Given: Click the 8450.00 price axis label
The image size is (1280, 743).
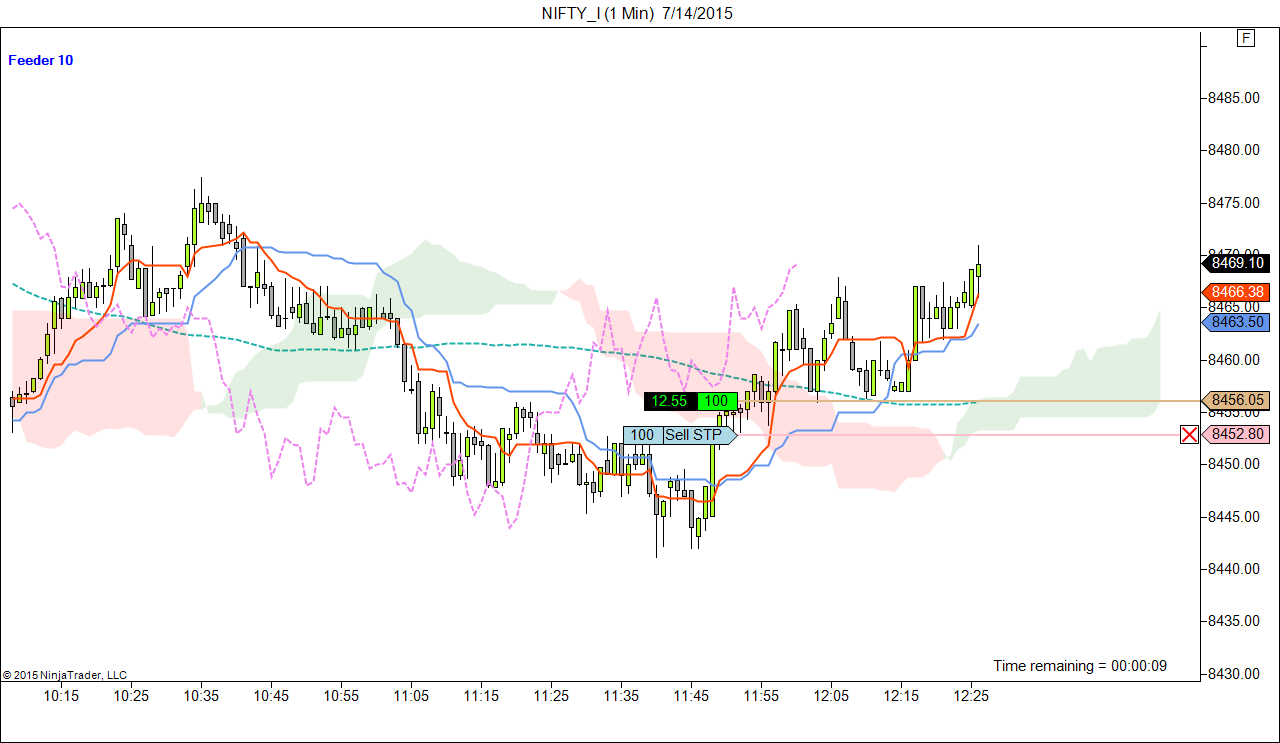Looking at the screenshot, I should pos(1233,464).
